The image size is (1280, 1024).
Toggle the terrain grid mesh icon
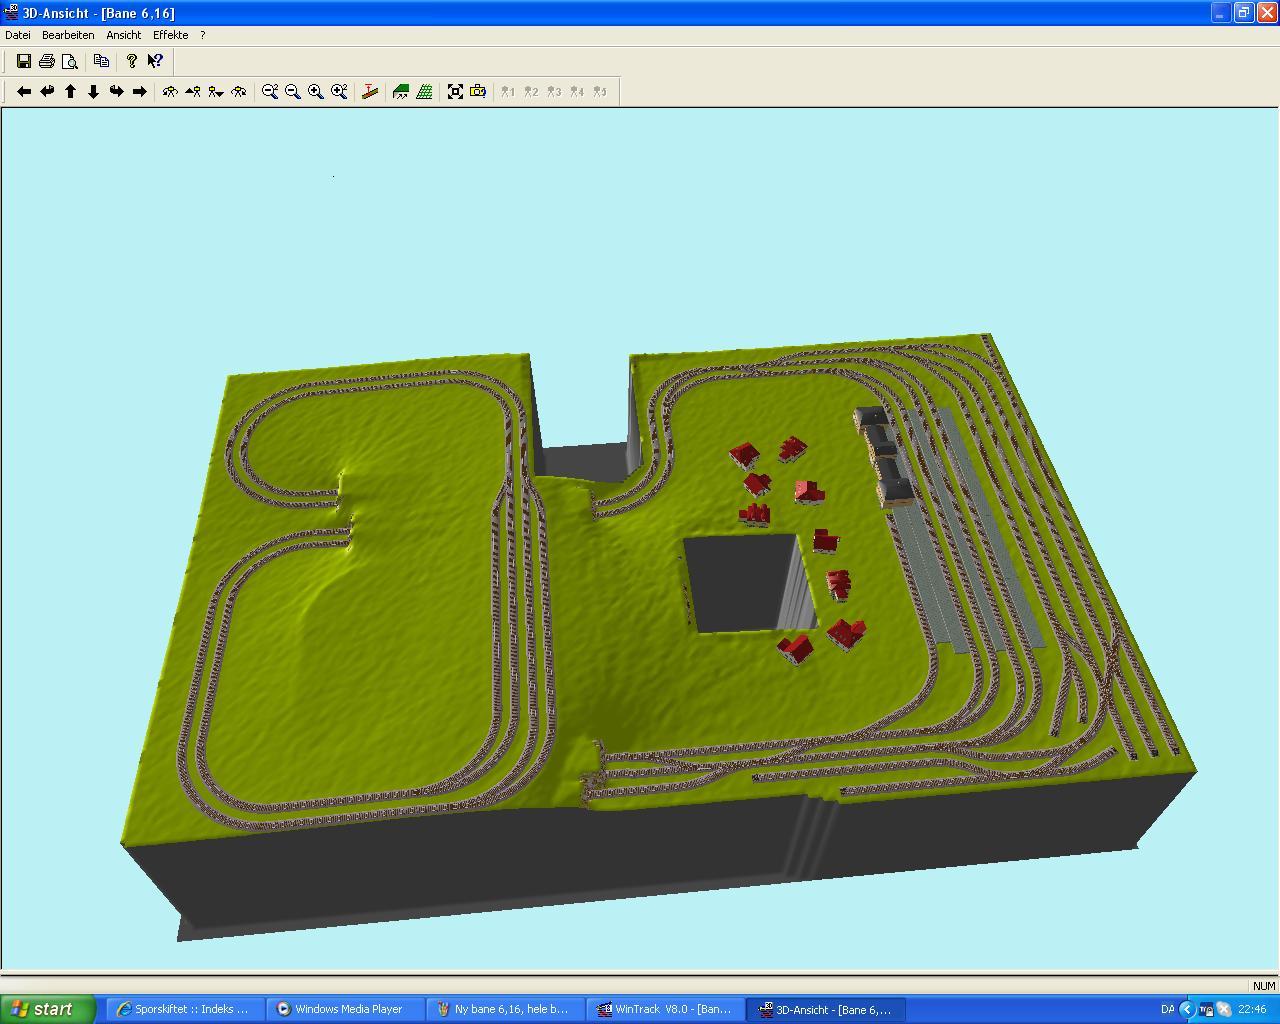tap(424, 91)
